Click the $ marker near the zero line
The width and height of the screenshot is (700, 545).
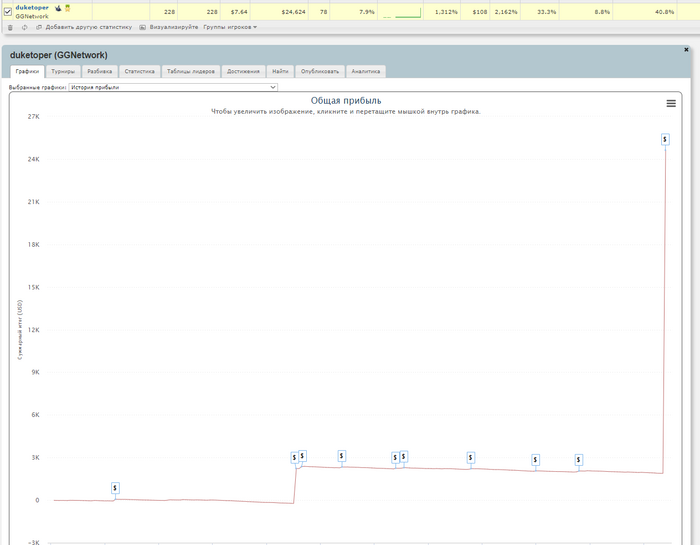pos(115,488)
